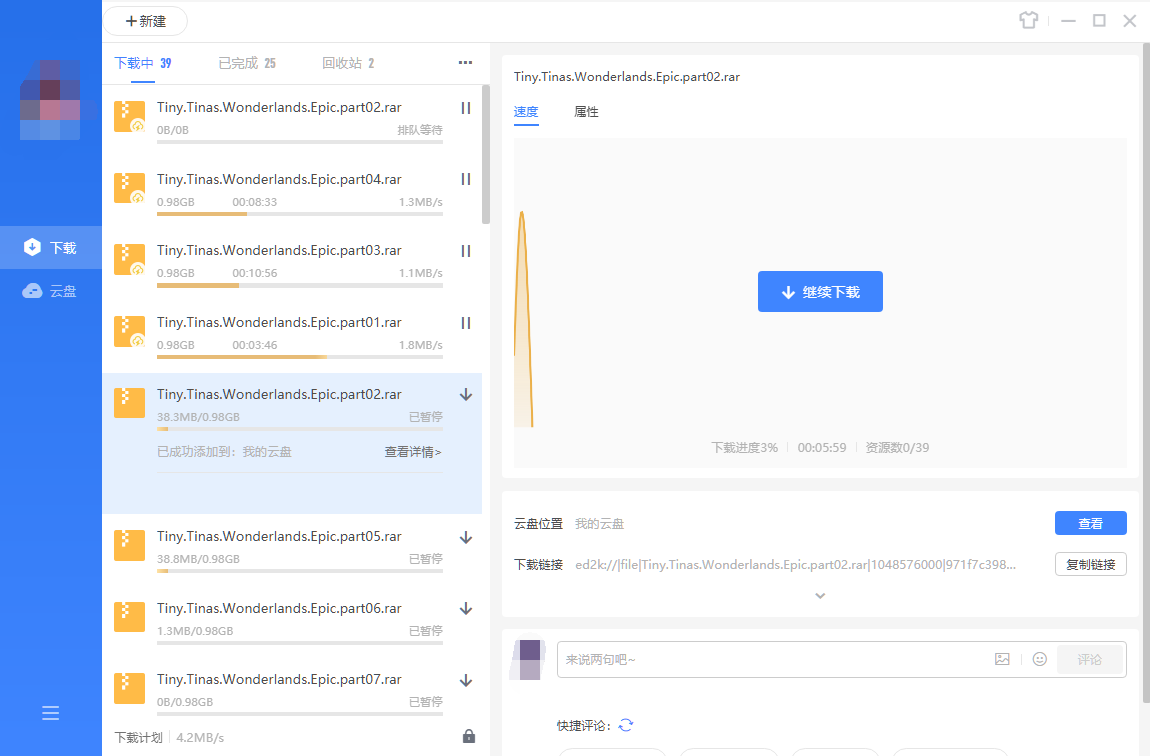The height and width of the screenshot is (756, 1150).
Task: Open emoji picker in comment box
Action: [x=1039, y=659]
